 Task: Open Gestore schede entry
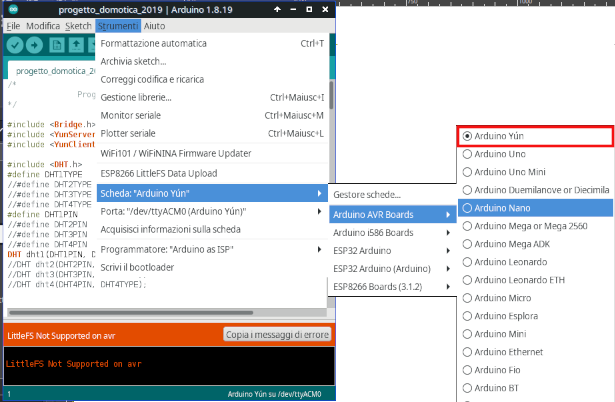[366, 194]
